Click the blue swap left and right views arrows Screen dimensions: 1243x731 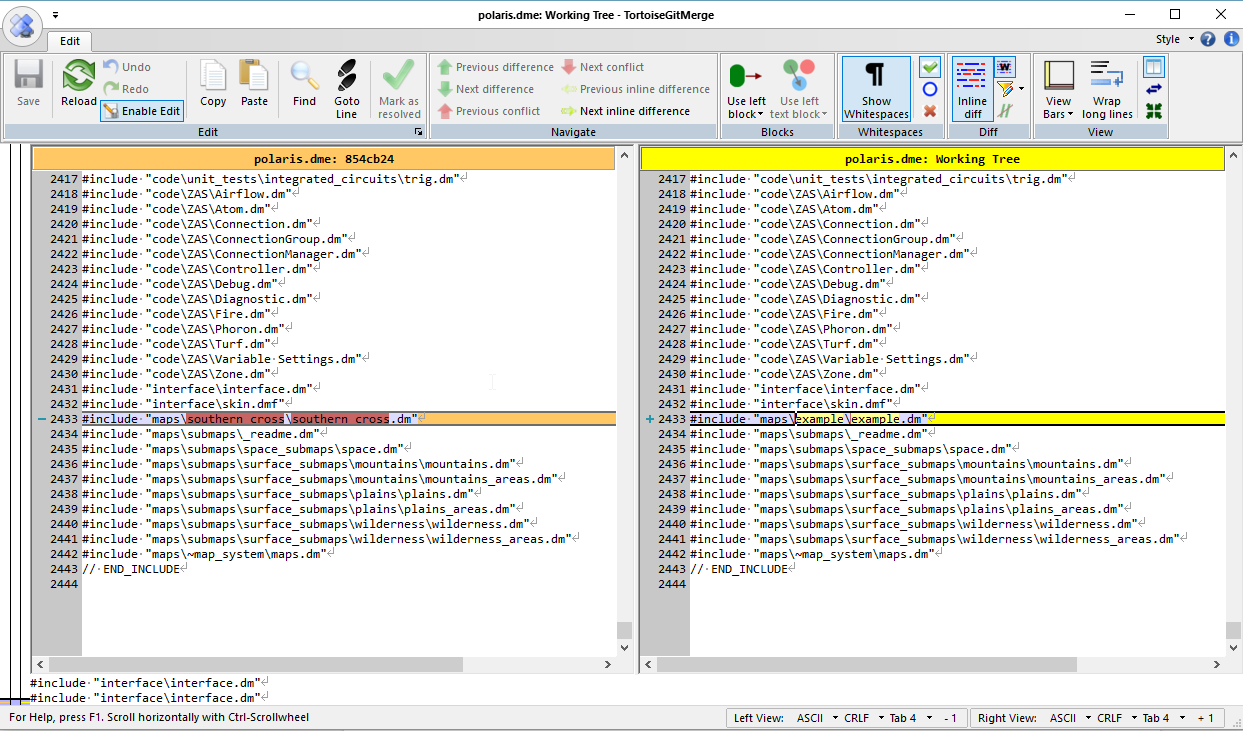pos(1154,89)
